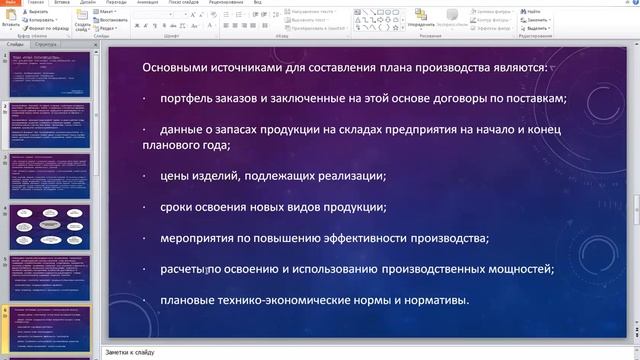This screenshot has height=360, width=640.
Task: Switch to Структура outline pane tab
Action: tap(45, 44)
